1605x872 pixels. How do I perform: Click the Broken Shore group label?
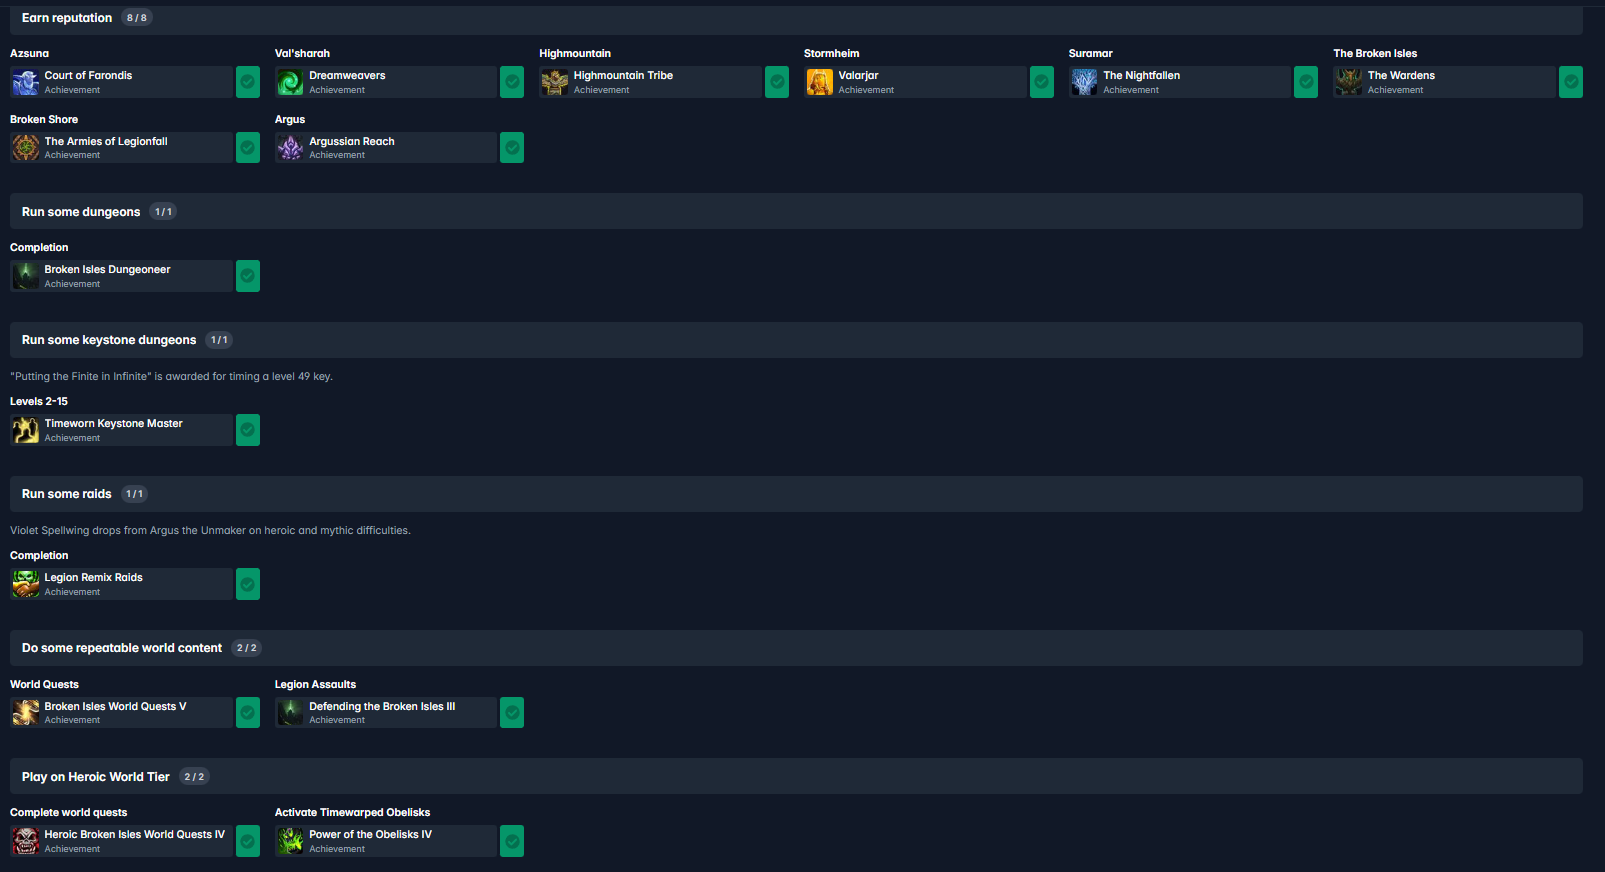pyautogui.click(x=44, y=120)
